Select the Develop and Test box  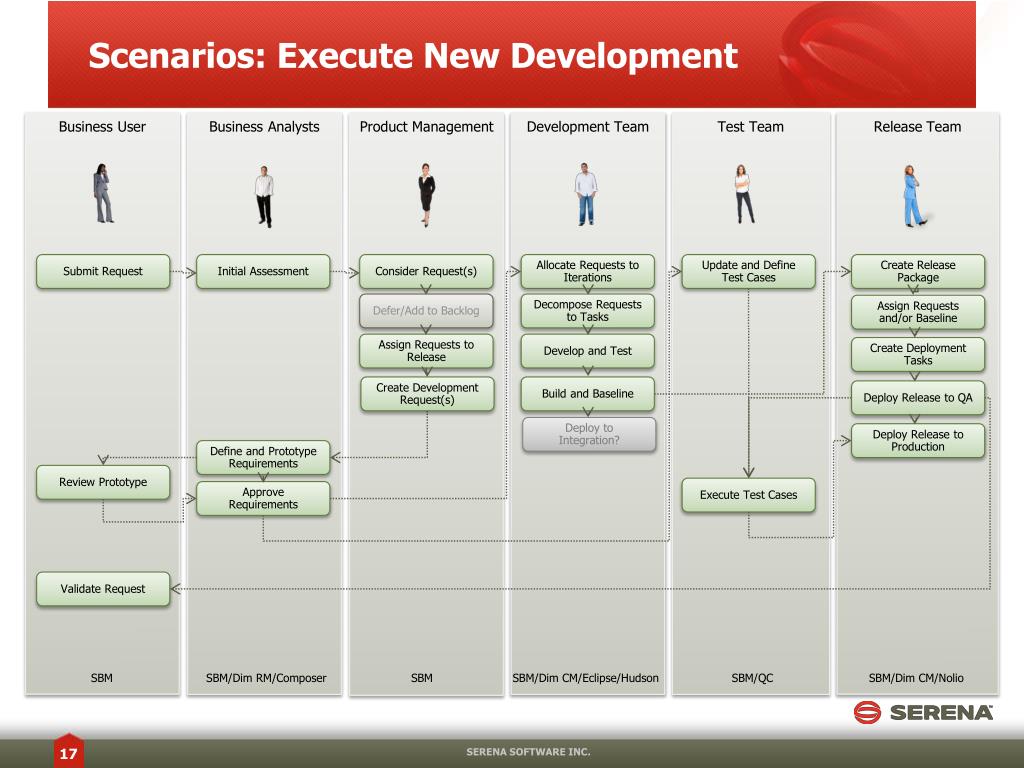[587, 351]
